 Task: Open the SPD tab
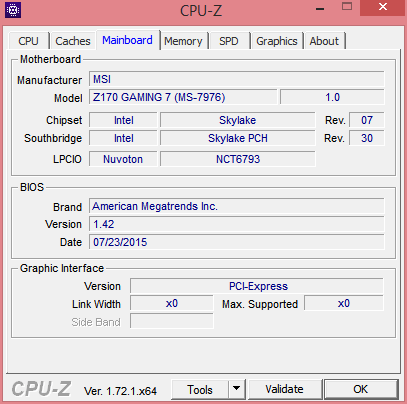coord(229,41)
